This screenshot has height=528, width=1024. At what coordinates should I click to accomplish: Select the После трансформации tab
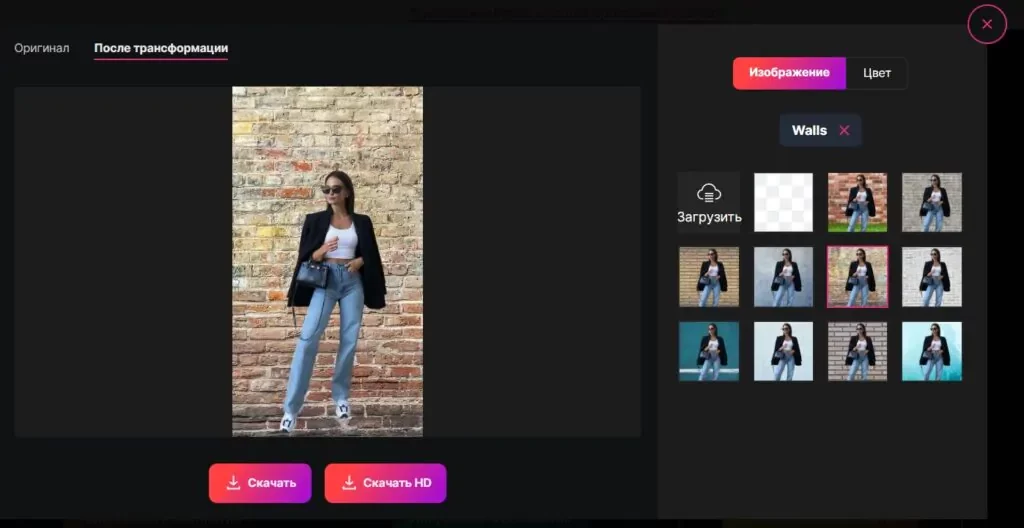[x=161, y=48]
